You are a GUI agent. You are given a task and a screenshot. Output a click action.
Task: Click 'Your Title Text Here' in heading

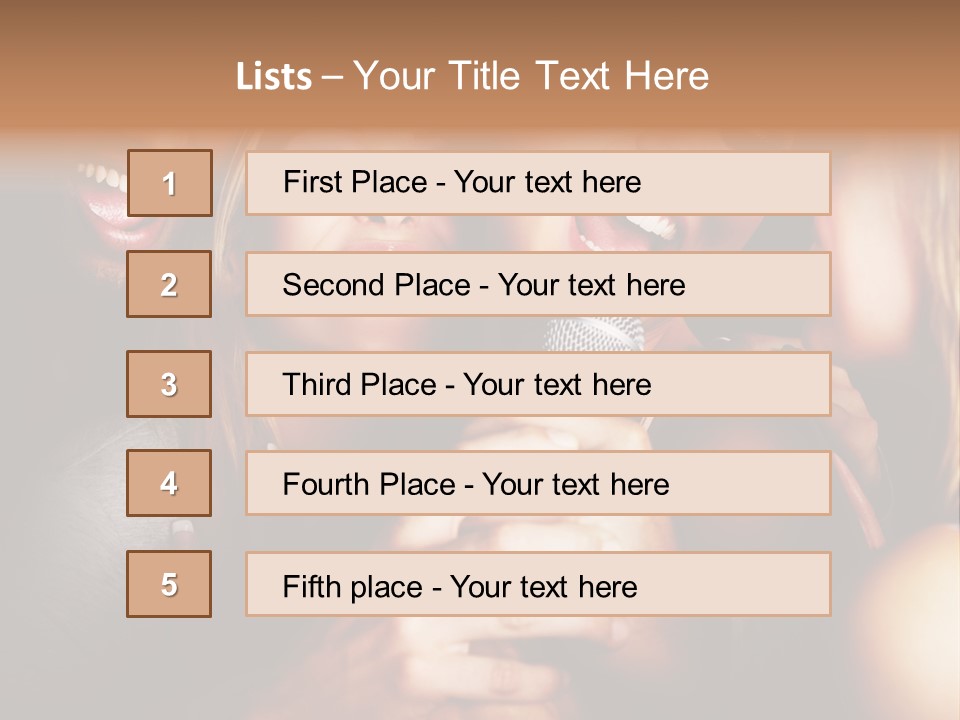pyautogui.click(x=531, y=76)
